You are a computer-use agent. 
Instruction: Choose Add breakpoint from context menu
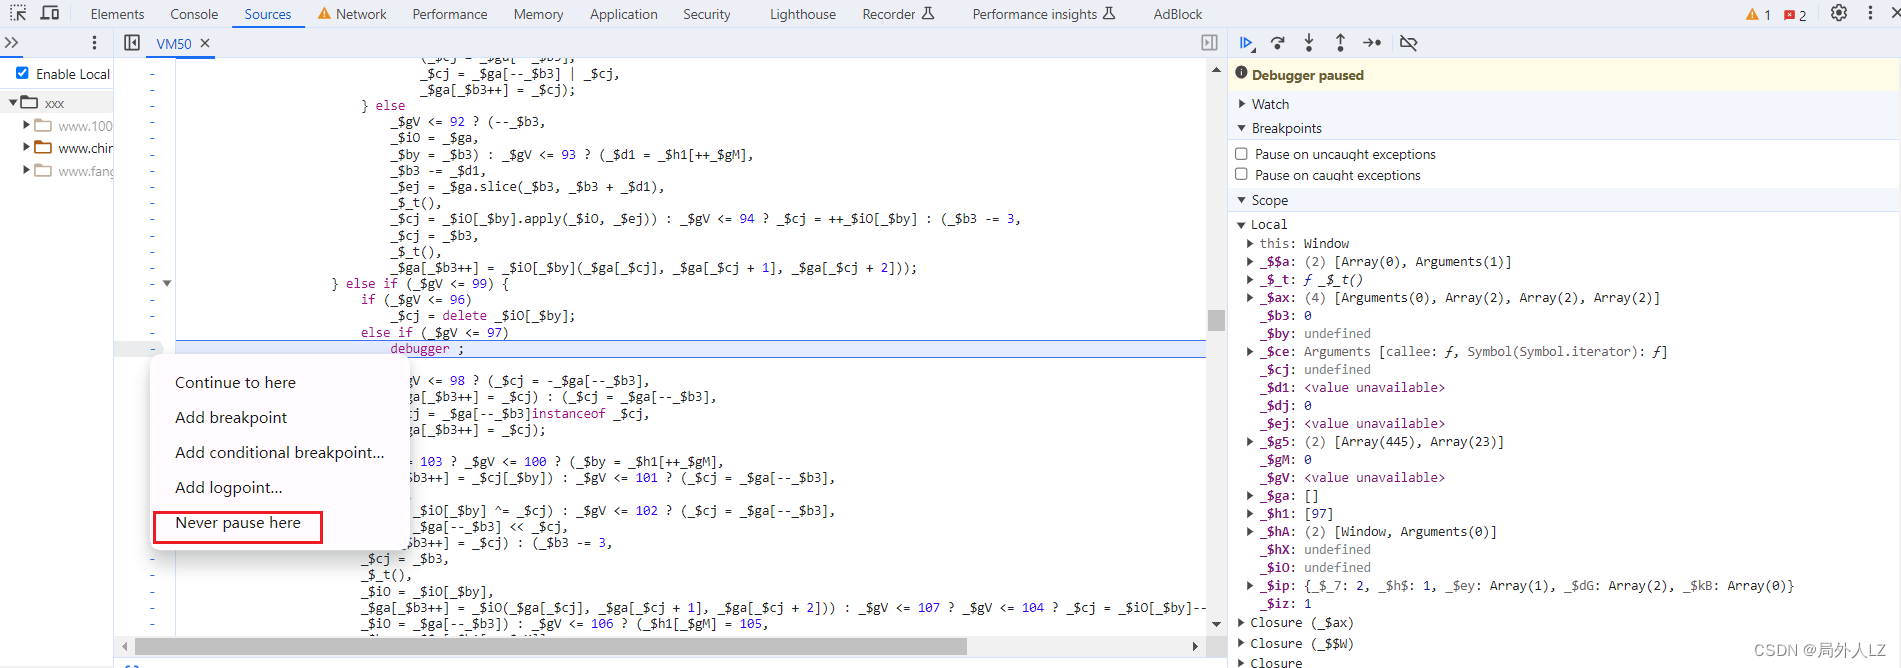pos(231,418)
